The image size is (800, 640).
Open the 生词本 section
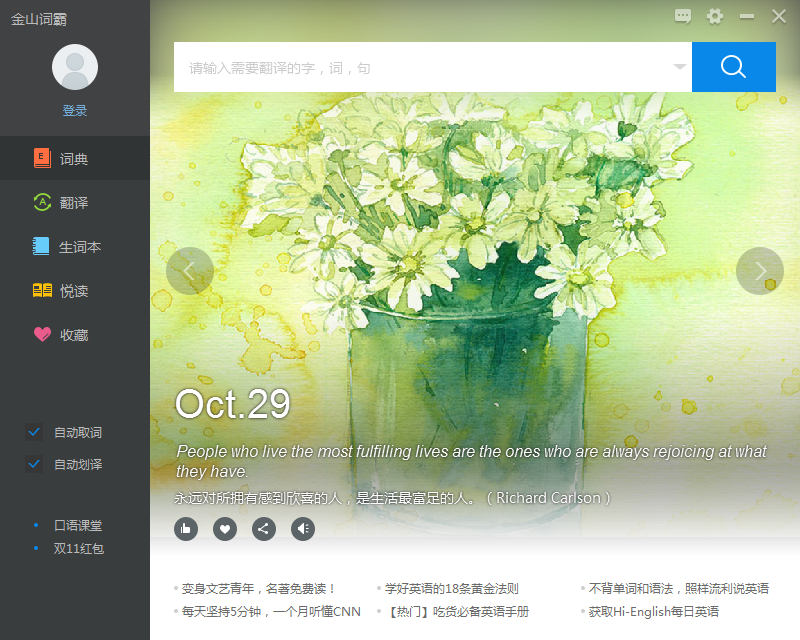79,247
